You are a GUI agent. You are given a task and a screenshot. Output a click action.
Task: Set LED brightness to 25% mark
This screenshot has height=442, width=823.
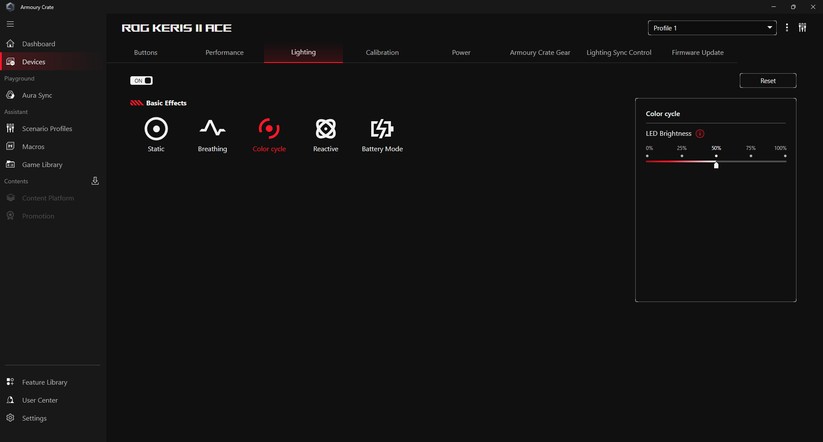pos(682,156)
